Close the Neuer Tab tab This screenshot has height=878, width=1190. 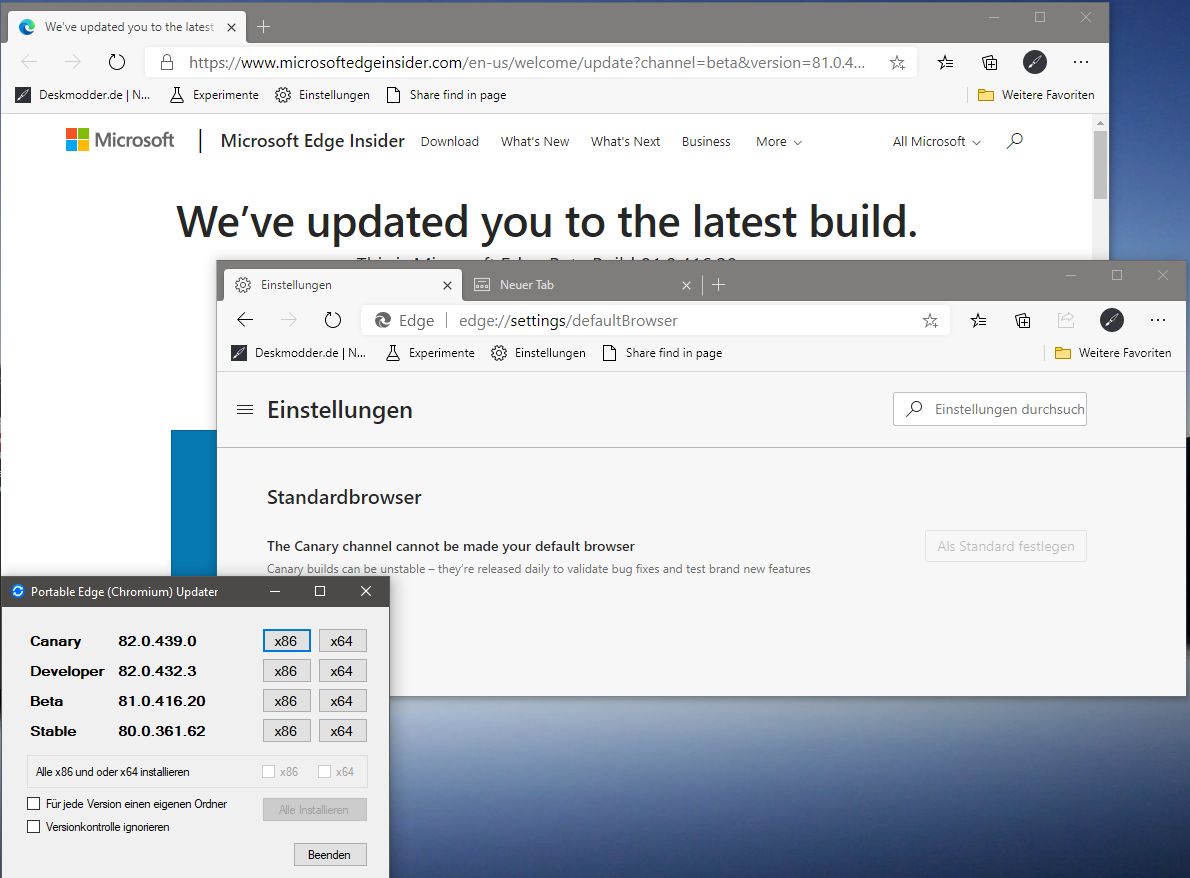(686, 285)
